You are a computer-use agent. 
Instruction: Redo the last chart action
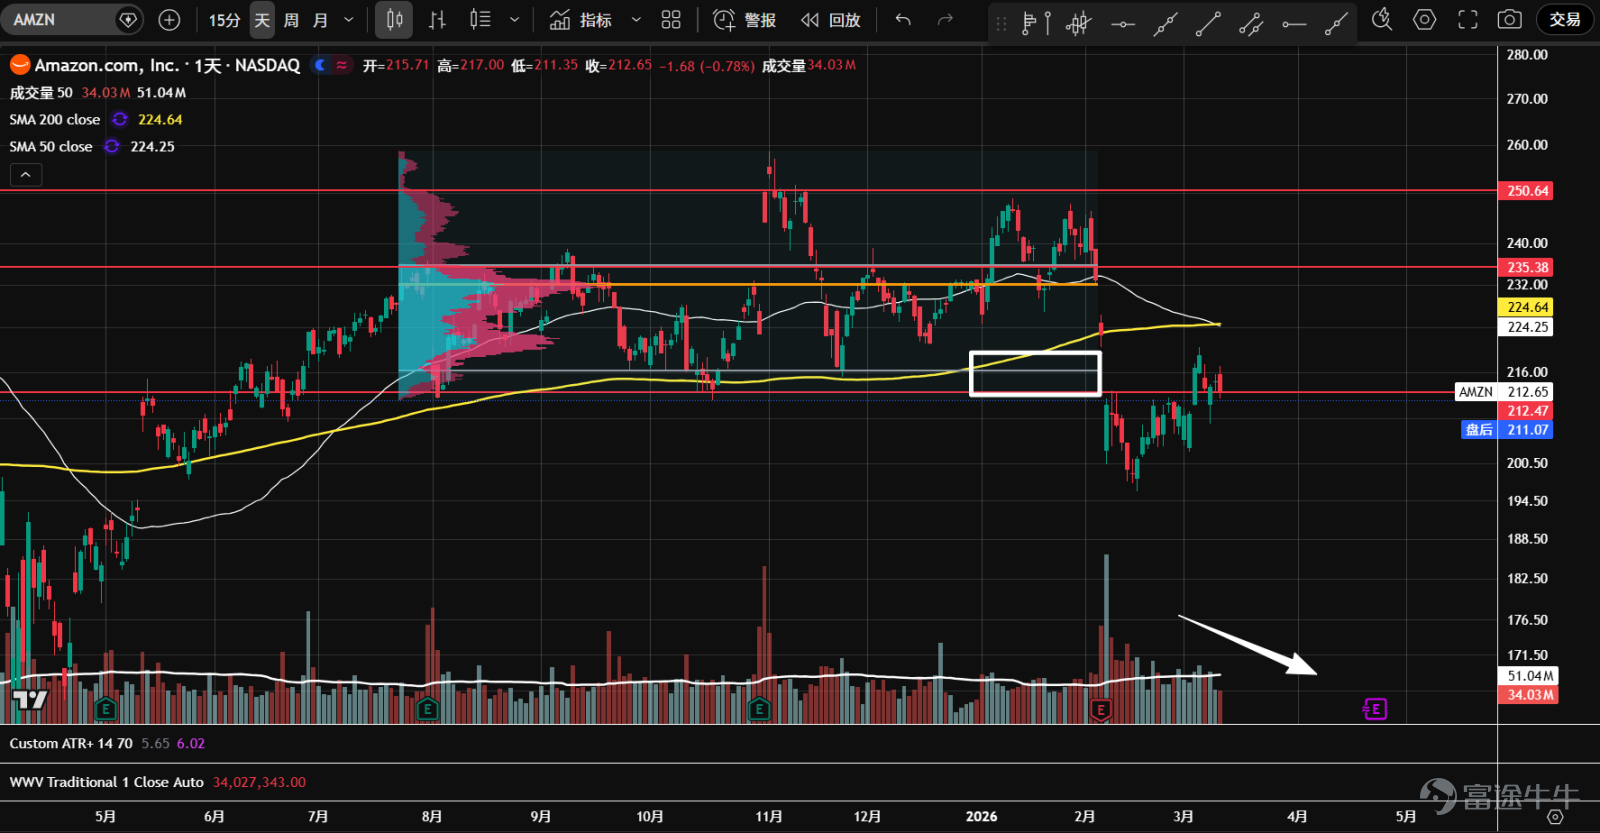coord(945,20)
